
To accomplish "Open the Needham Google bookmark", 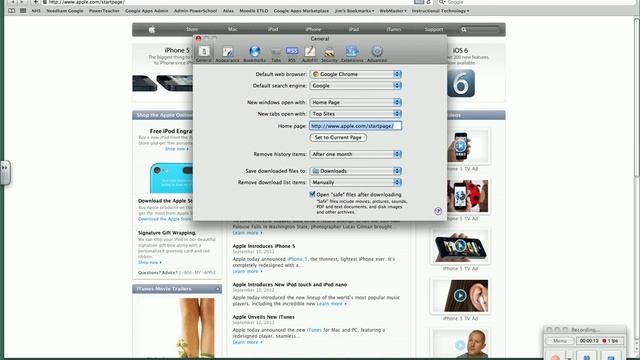I will click(64, 11).
